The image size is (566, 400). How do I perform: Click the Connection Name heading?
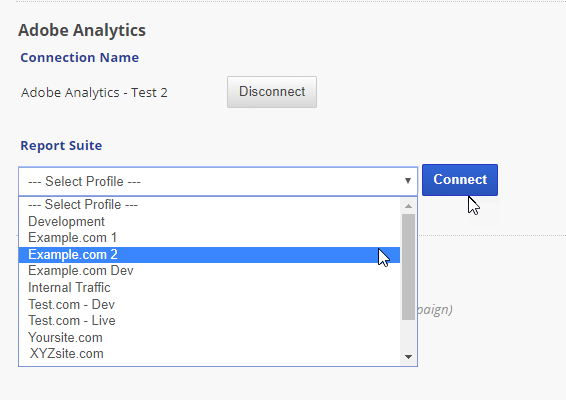79,58
